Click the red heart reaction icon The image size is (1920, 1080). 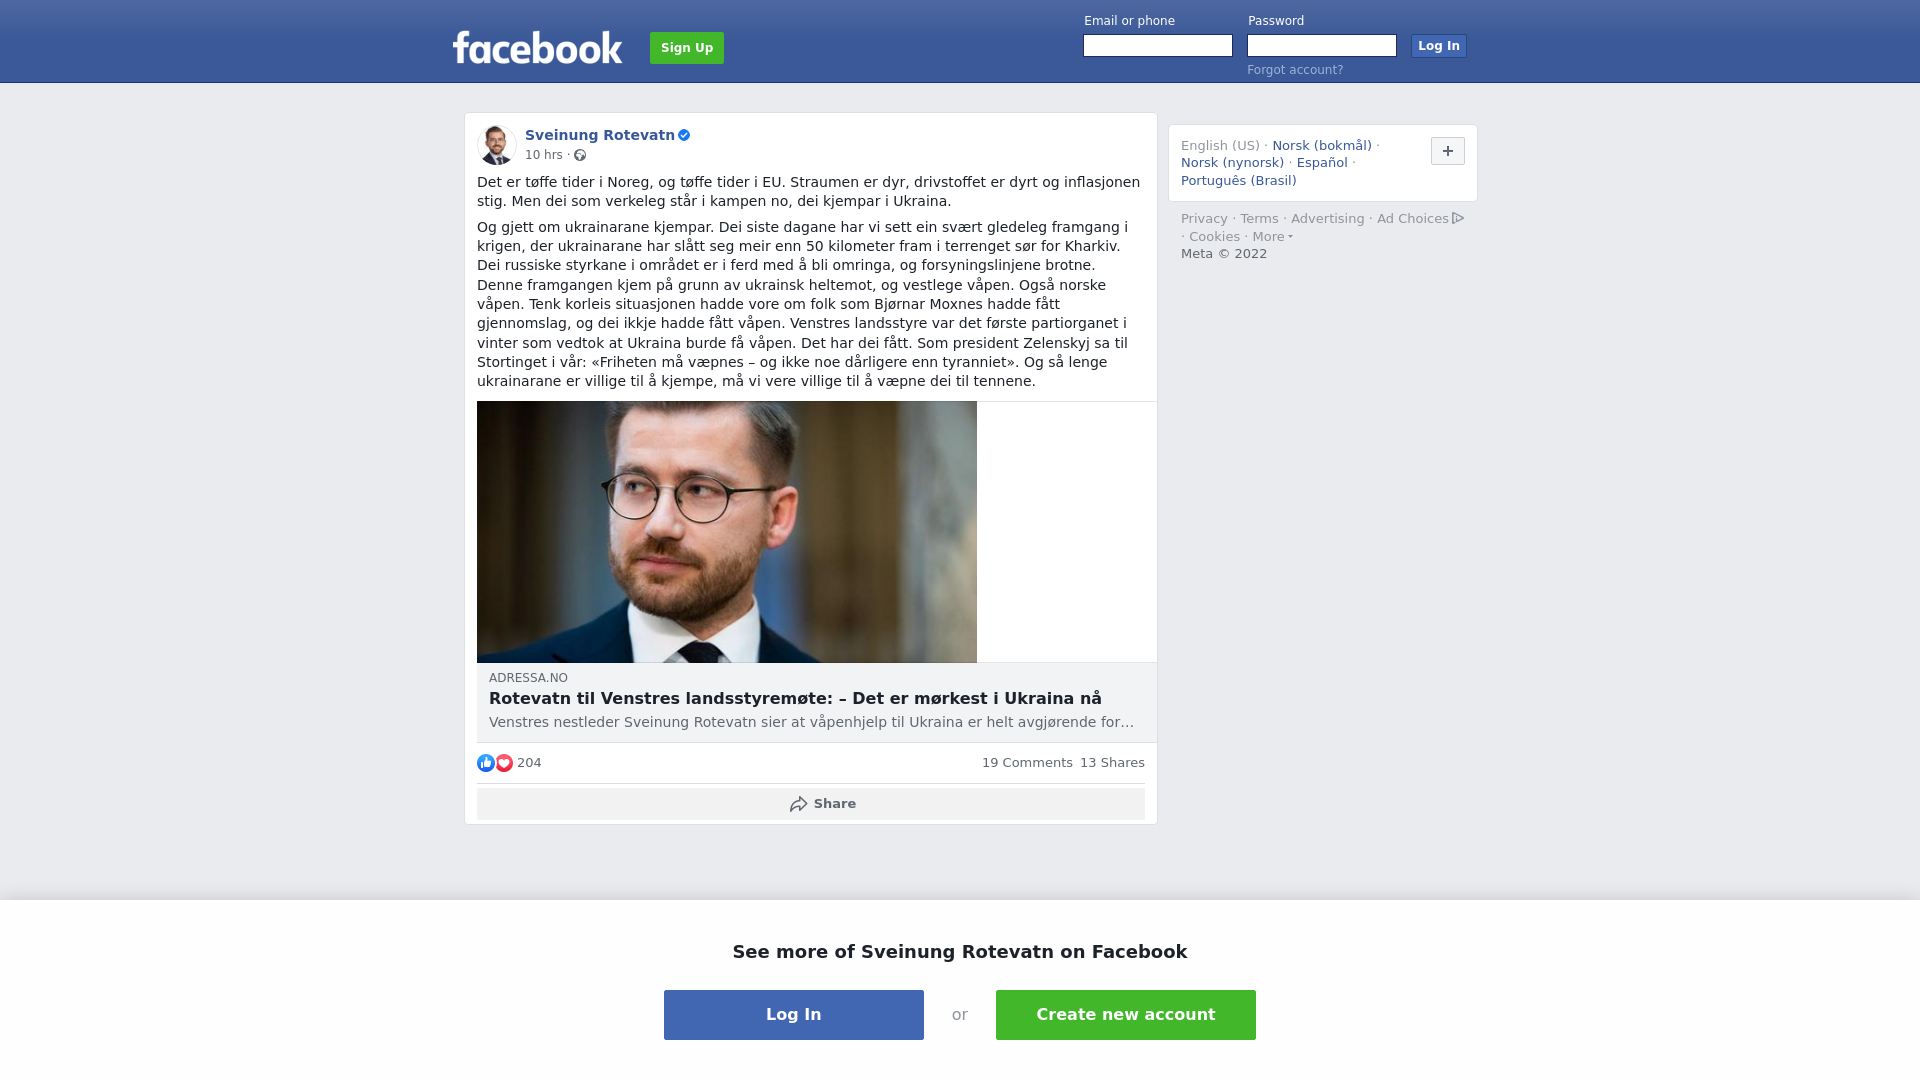coord(504,763)
